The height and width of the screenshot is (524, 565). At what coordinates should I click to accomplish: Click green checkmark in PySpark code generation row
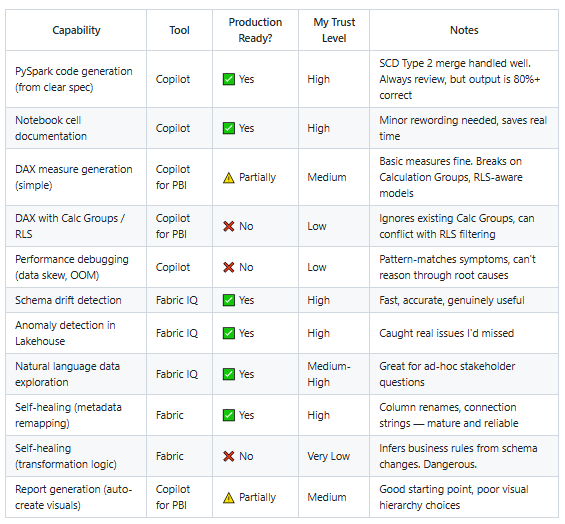point(228,79)
